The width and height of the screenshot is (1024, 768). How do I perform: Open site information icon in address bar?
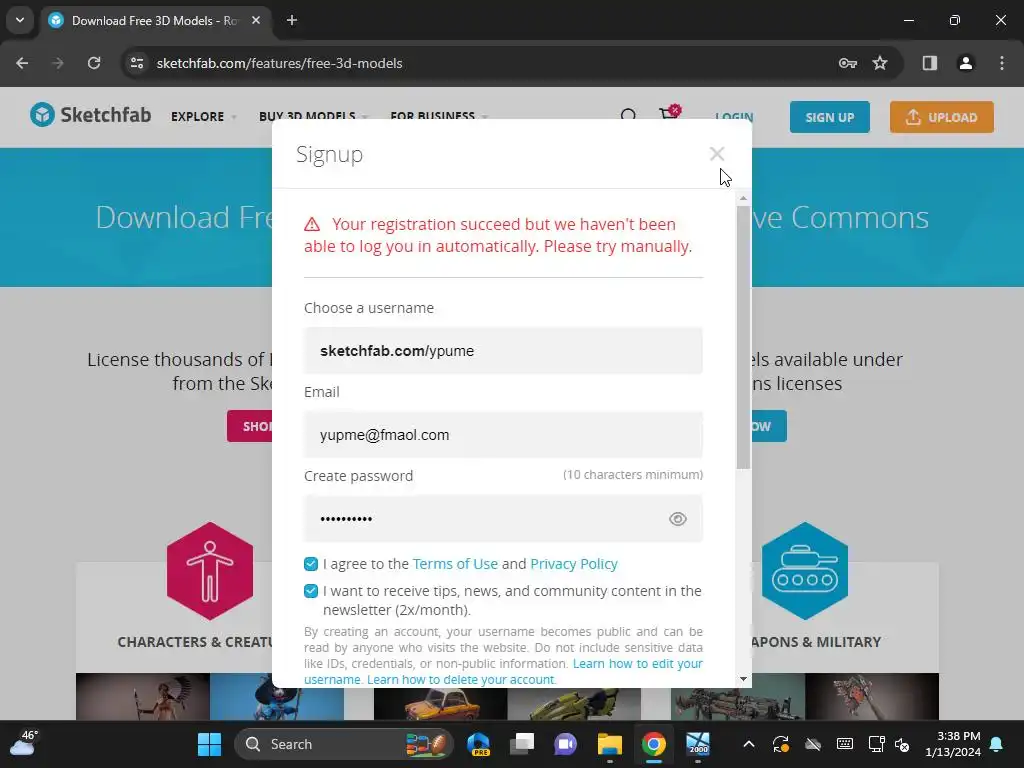137,63
